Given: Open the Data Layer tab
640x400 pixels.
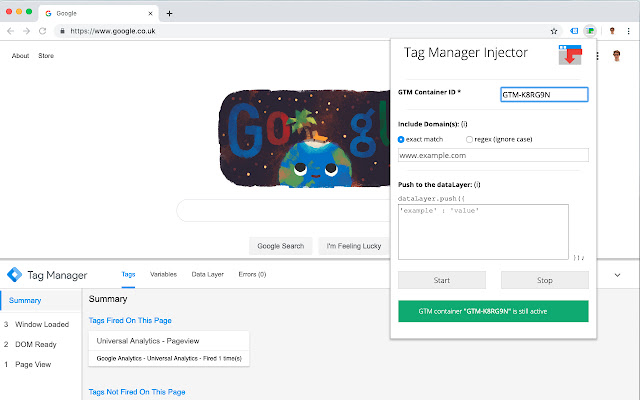Looking at the screenshot, I should click(207, 274).
